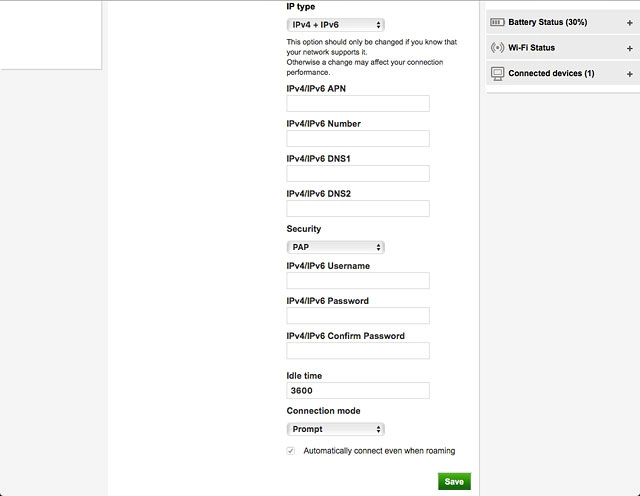Click the IPv4/IPv6 Username field
640x496 pixels.
click(358, 281)
